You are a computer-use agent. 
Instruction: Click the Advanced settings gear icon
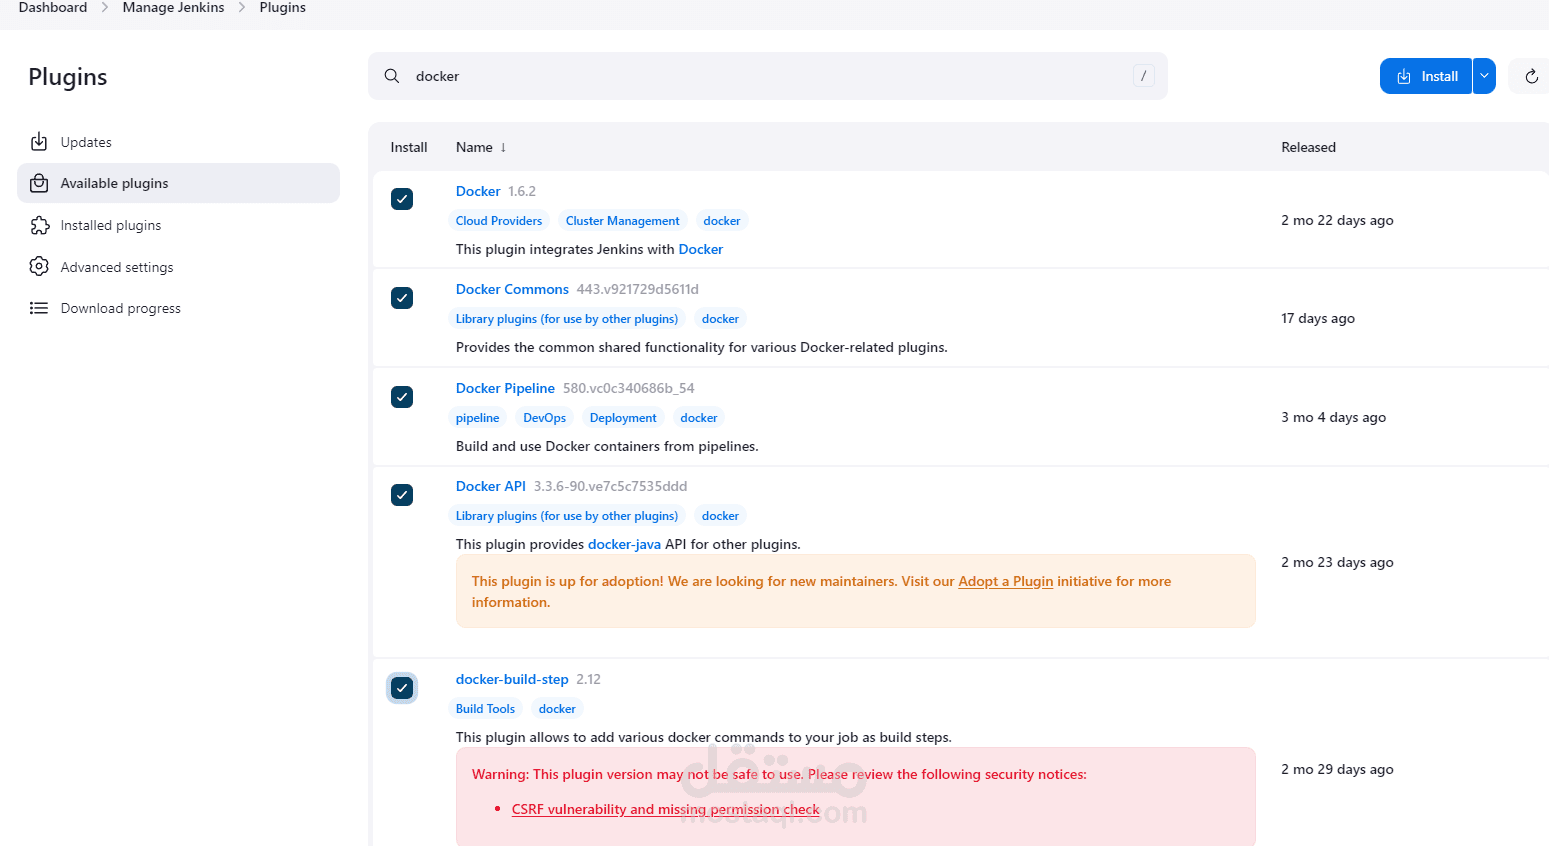(x=39, y=267)
